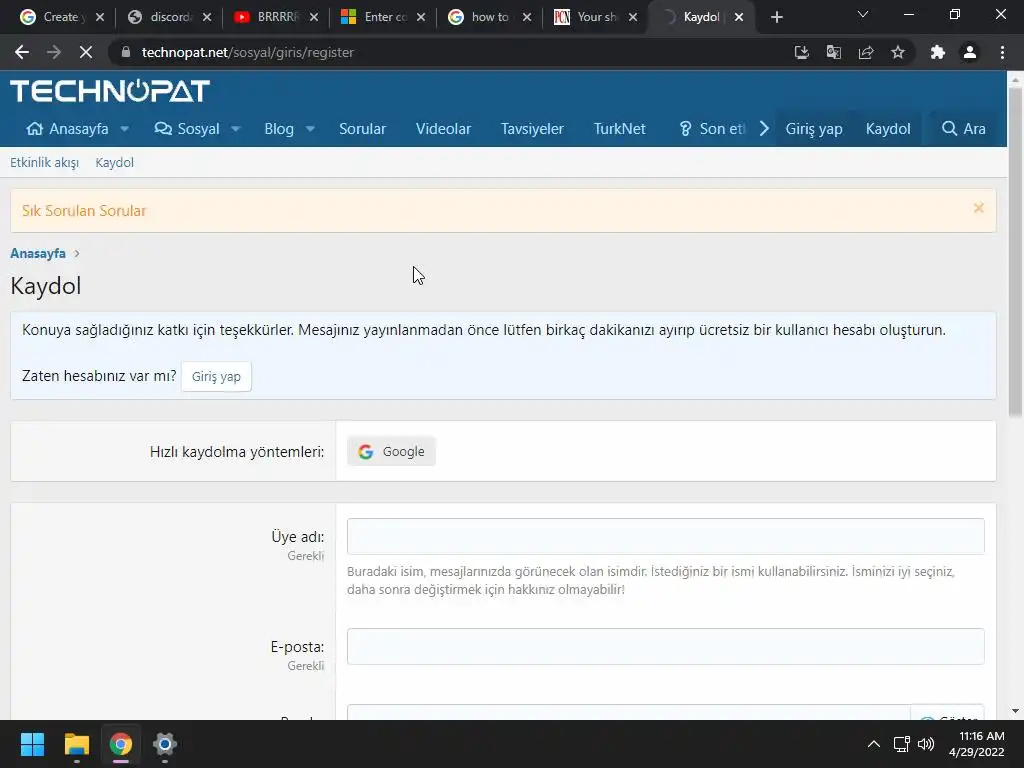The image size is (1024, 768).
Task: Switch to the 'Enter co' Microsoft tab
Action: tap(384, 17)
